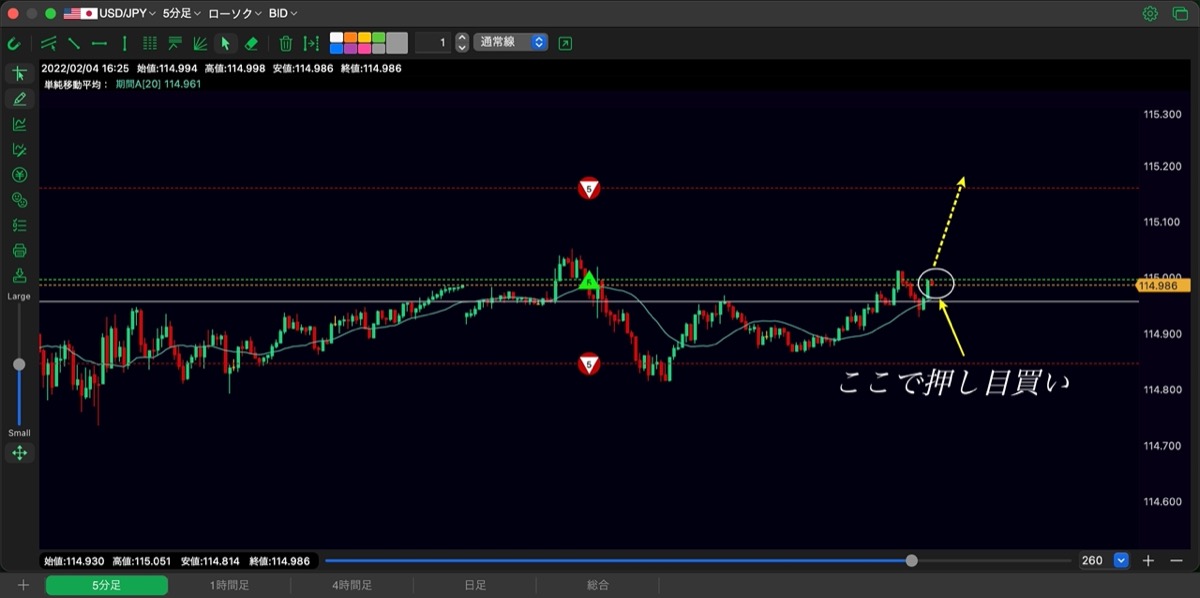Switch to the 1時間足 tab
Image resolution: width=1200 pixels, height=598 pixels.
pyautogui.click(x=229, y=585)
